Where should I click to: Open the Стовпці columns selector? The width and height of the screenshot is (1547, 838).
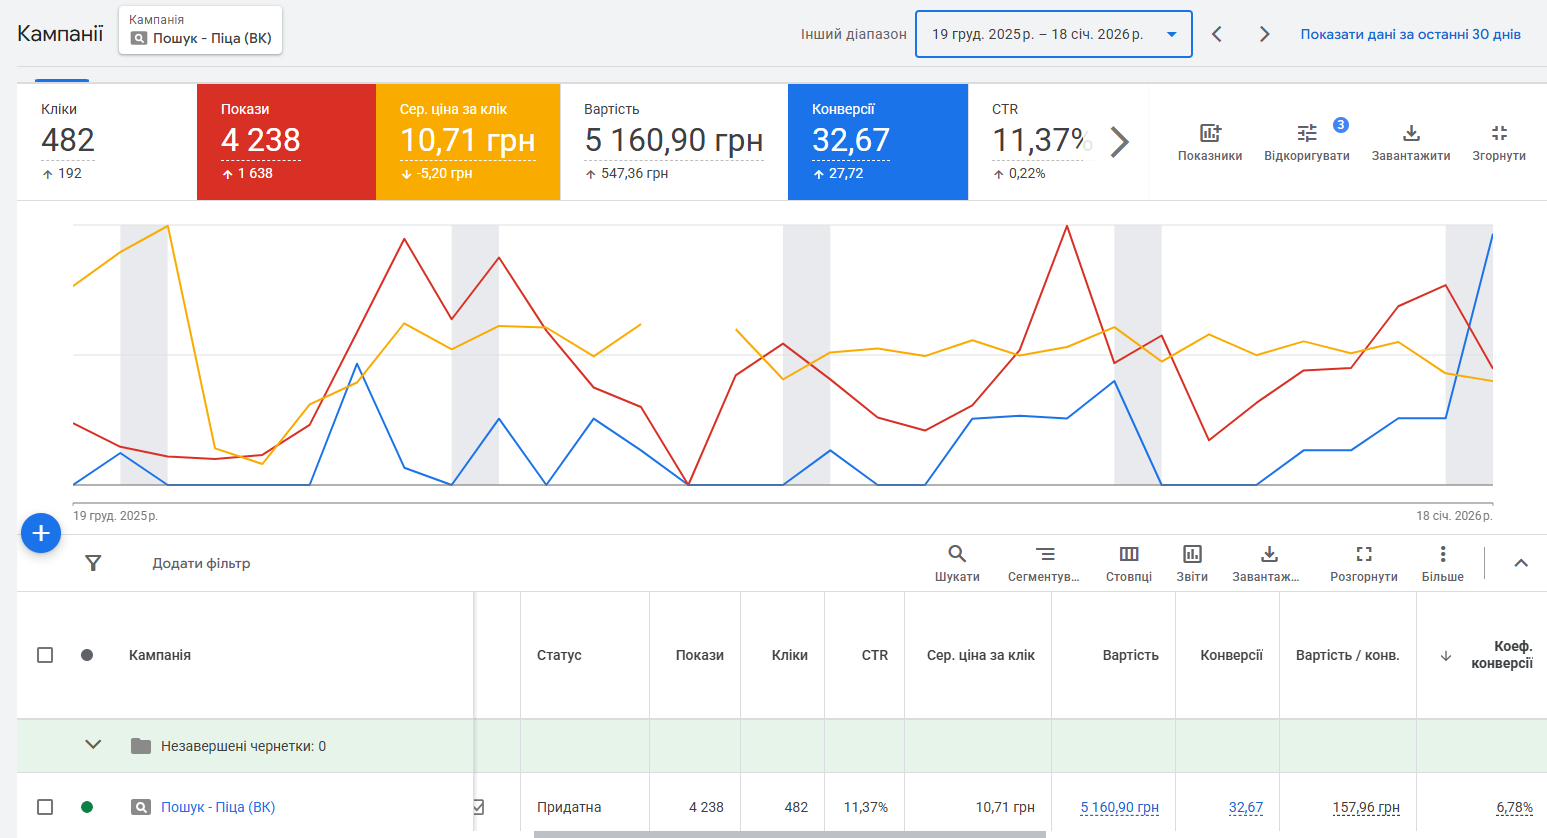[1129, 563]
